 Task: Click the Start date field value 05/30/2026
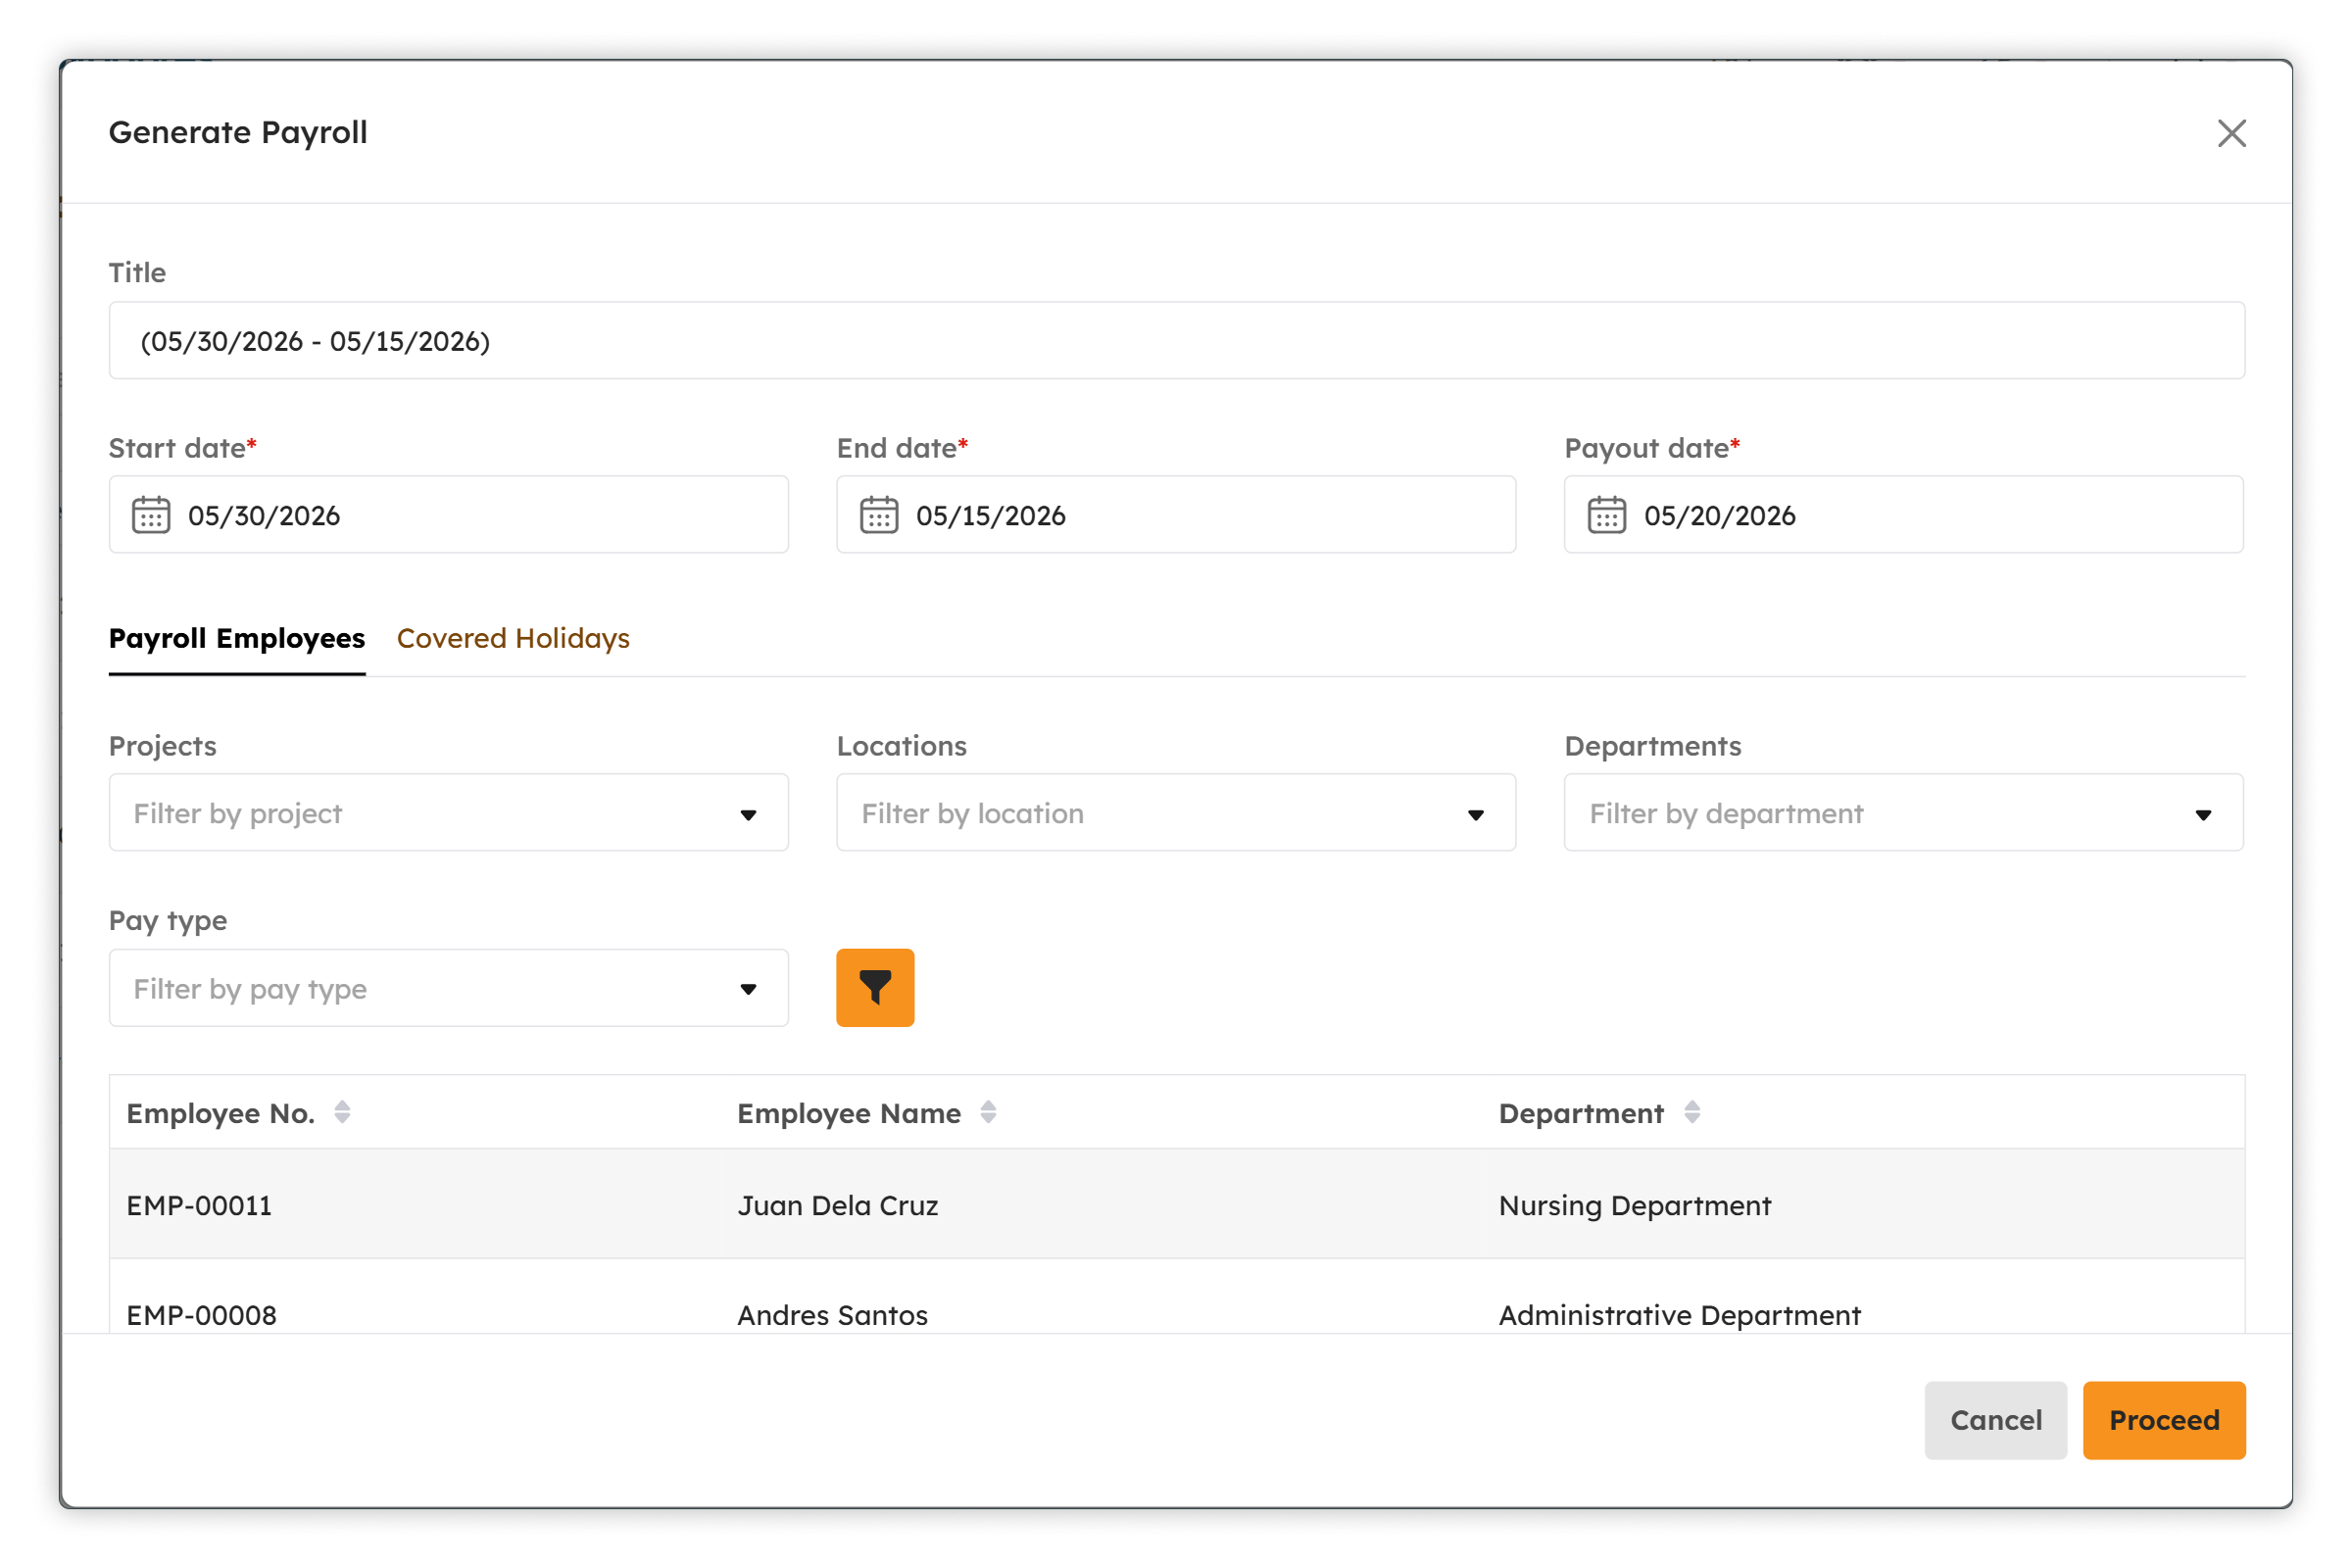pos(264,516)
